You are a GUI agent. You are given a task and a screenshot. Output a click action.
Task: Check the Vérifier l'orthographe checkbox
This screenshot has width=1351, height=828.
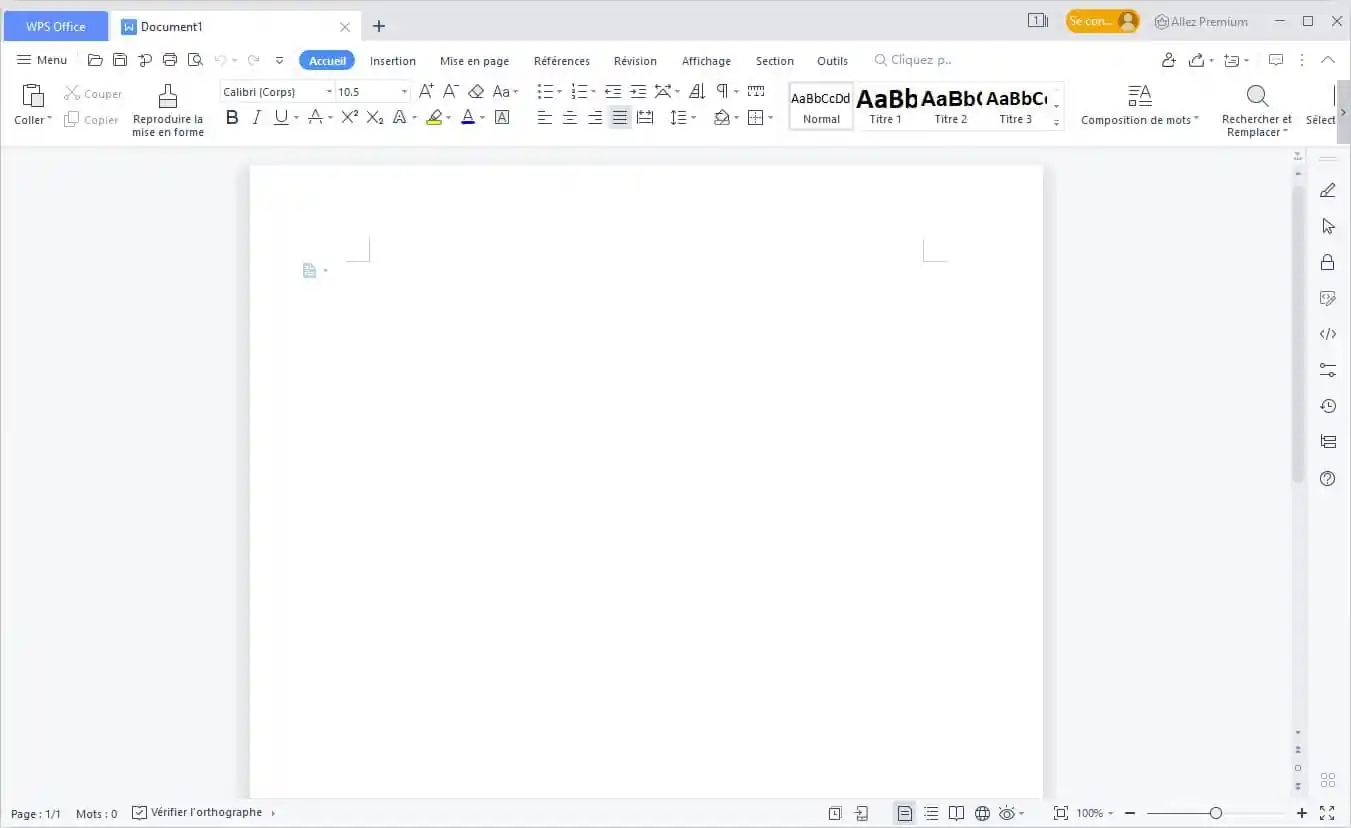[139, 813]
